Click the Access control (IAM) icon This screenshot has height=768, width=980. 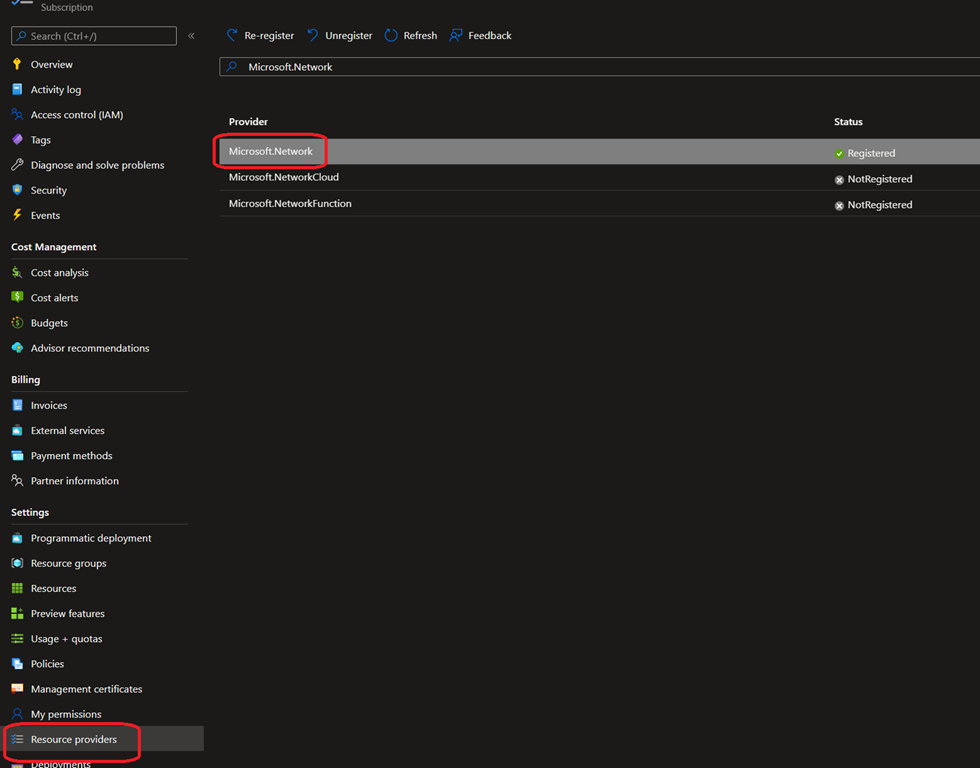[x=17, y=115]
